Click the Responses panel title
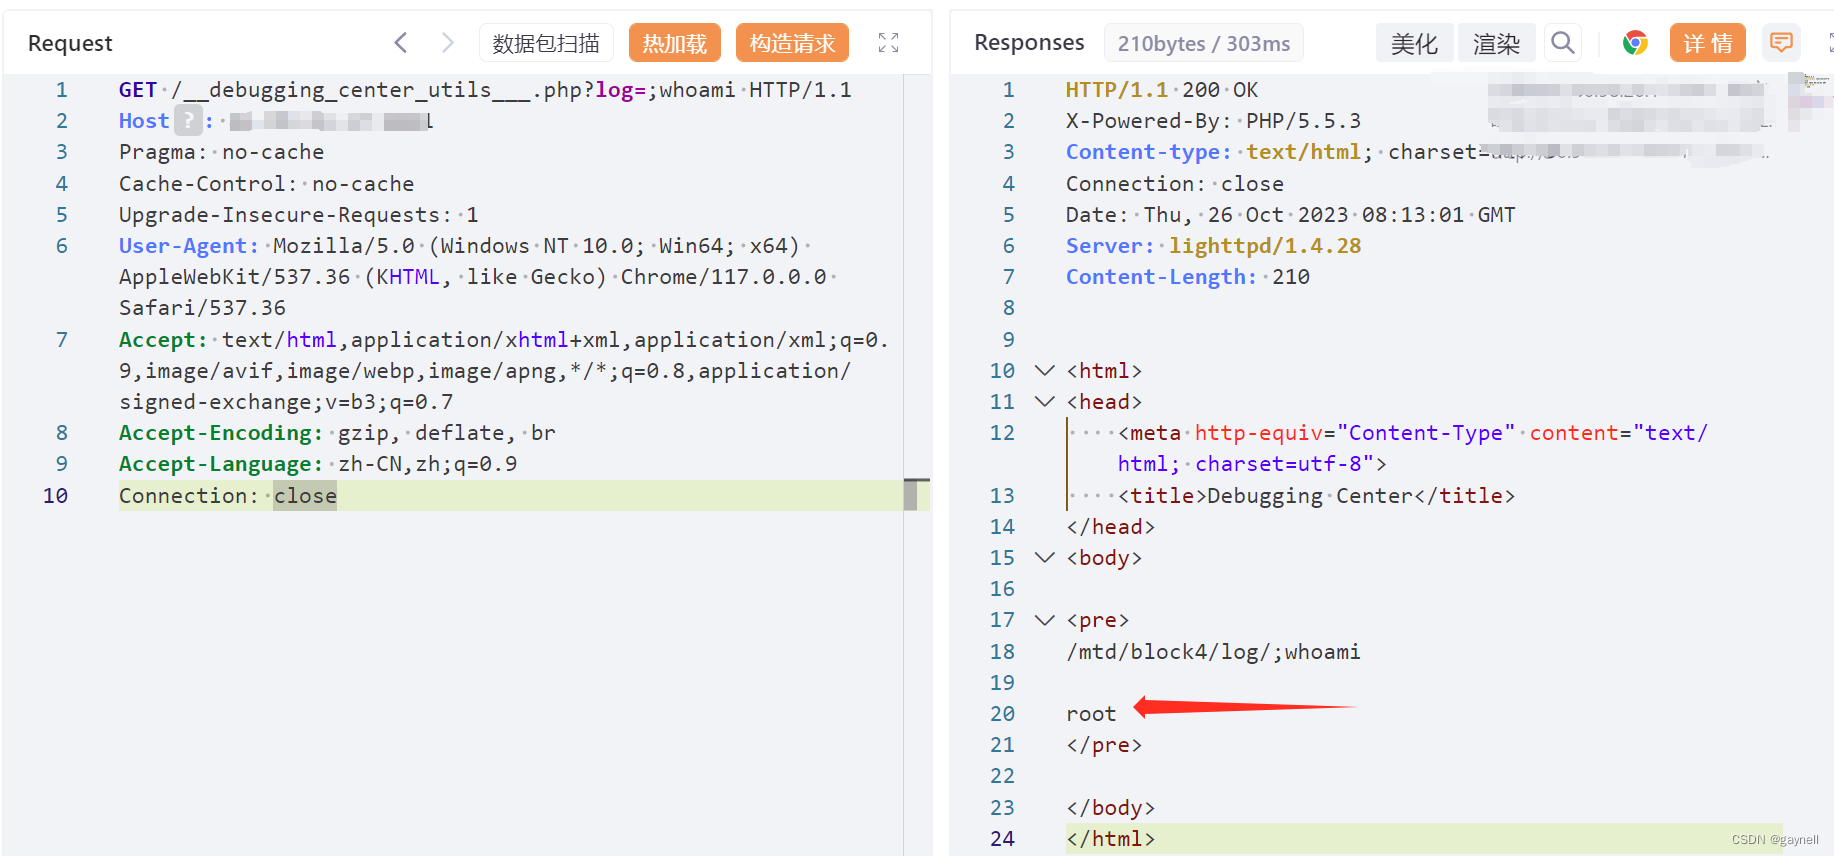Viewport: 1834px width, 856px height. tap(1029, 42)
